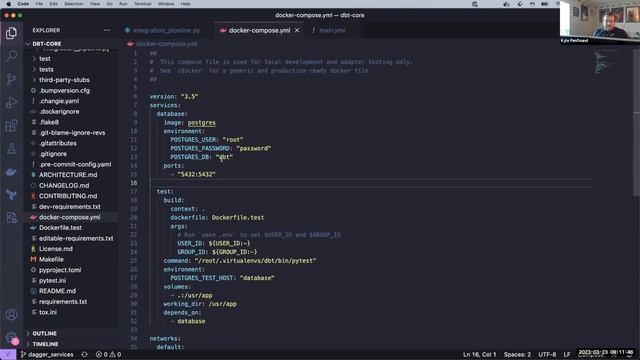This screenshot has width=640, height=360.
Task: Change indentation via Spaces: 2
Action: point(518,354)
